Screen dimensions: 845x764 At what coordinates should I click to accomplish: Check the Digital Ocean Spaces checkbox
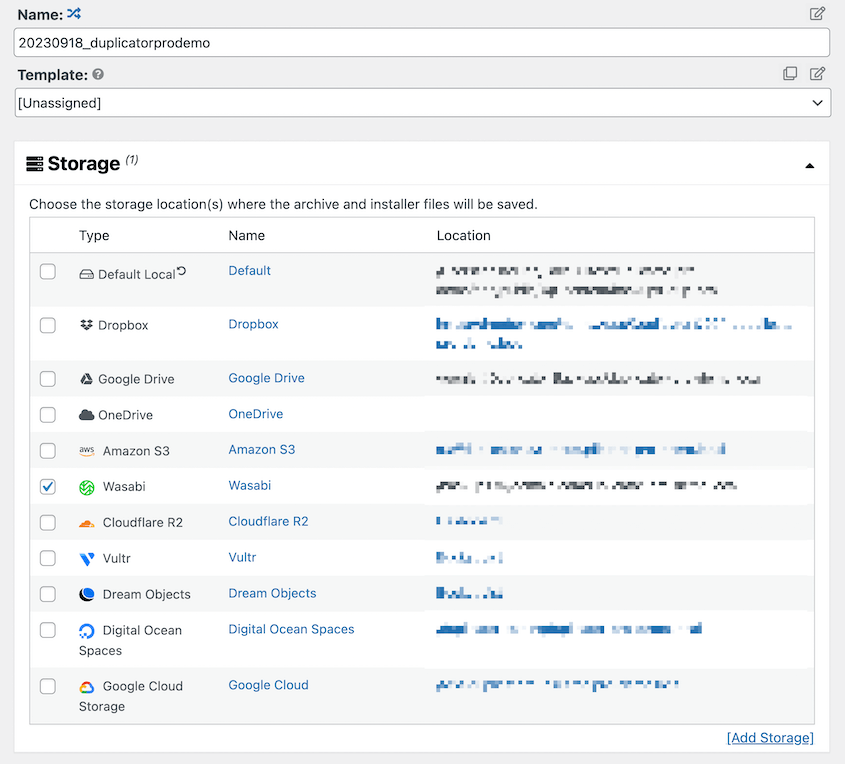tap(48, 630)
